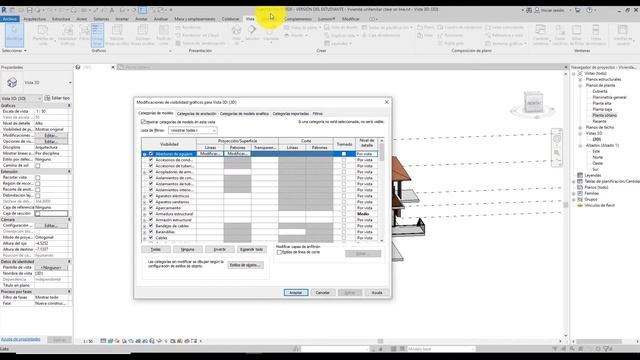
Task: Expand the Bandejas de cables category
Action: click(x=144, y=226)
